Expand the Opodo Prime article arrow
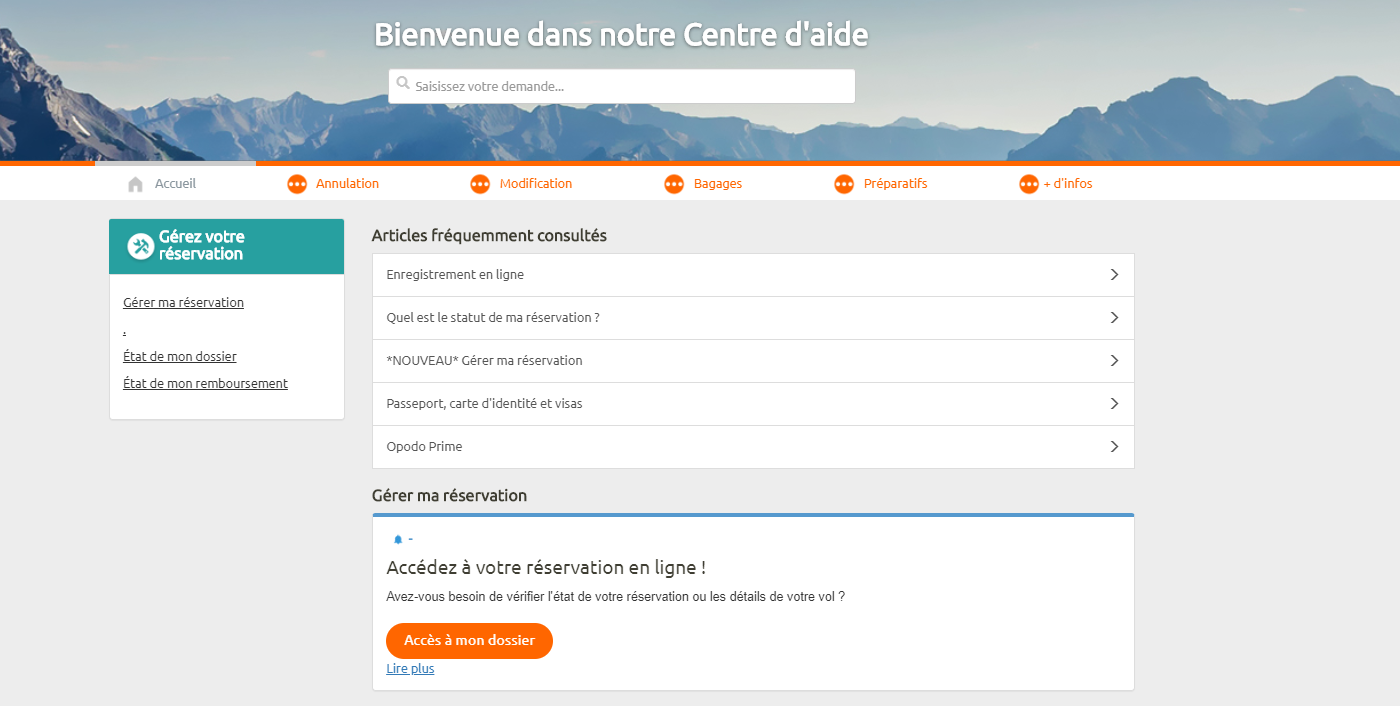Image resolution: width=1400 pixels, height=706 pixels. (1114, 447)
